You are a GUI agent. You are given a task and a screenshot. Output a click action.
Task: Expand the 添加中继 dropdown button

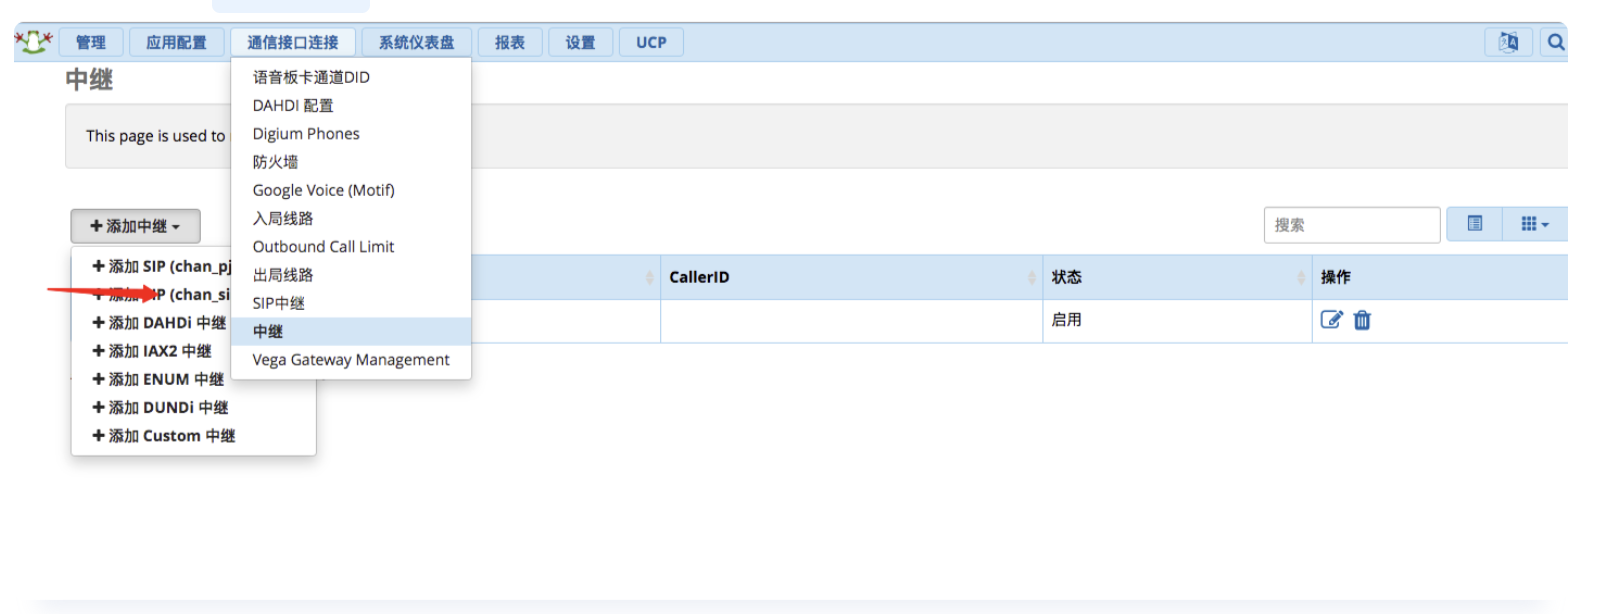[x=135, y=226]
